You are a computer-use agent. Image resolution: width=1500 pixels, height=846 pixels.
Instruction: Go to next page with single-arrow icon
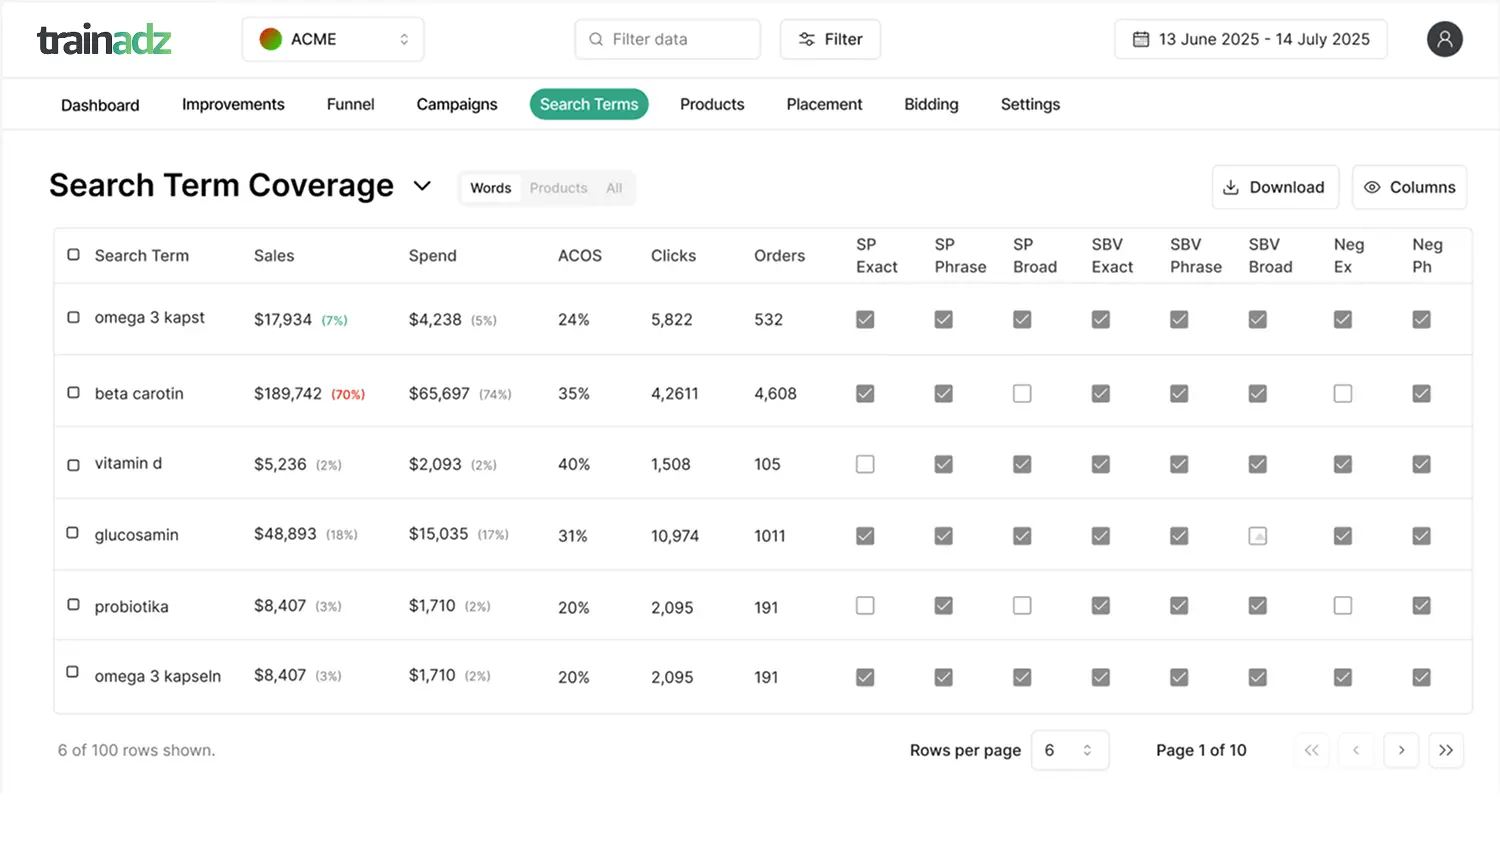1401,750
